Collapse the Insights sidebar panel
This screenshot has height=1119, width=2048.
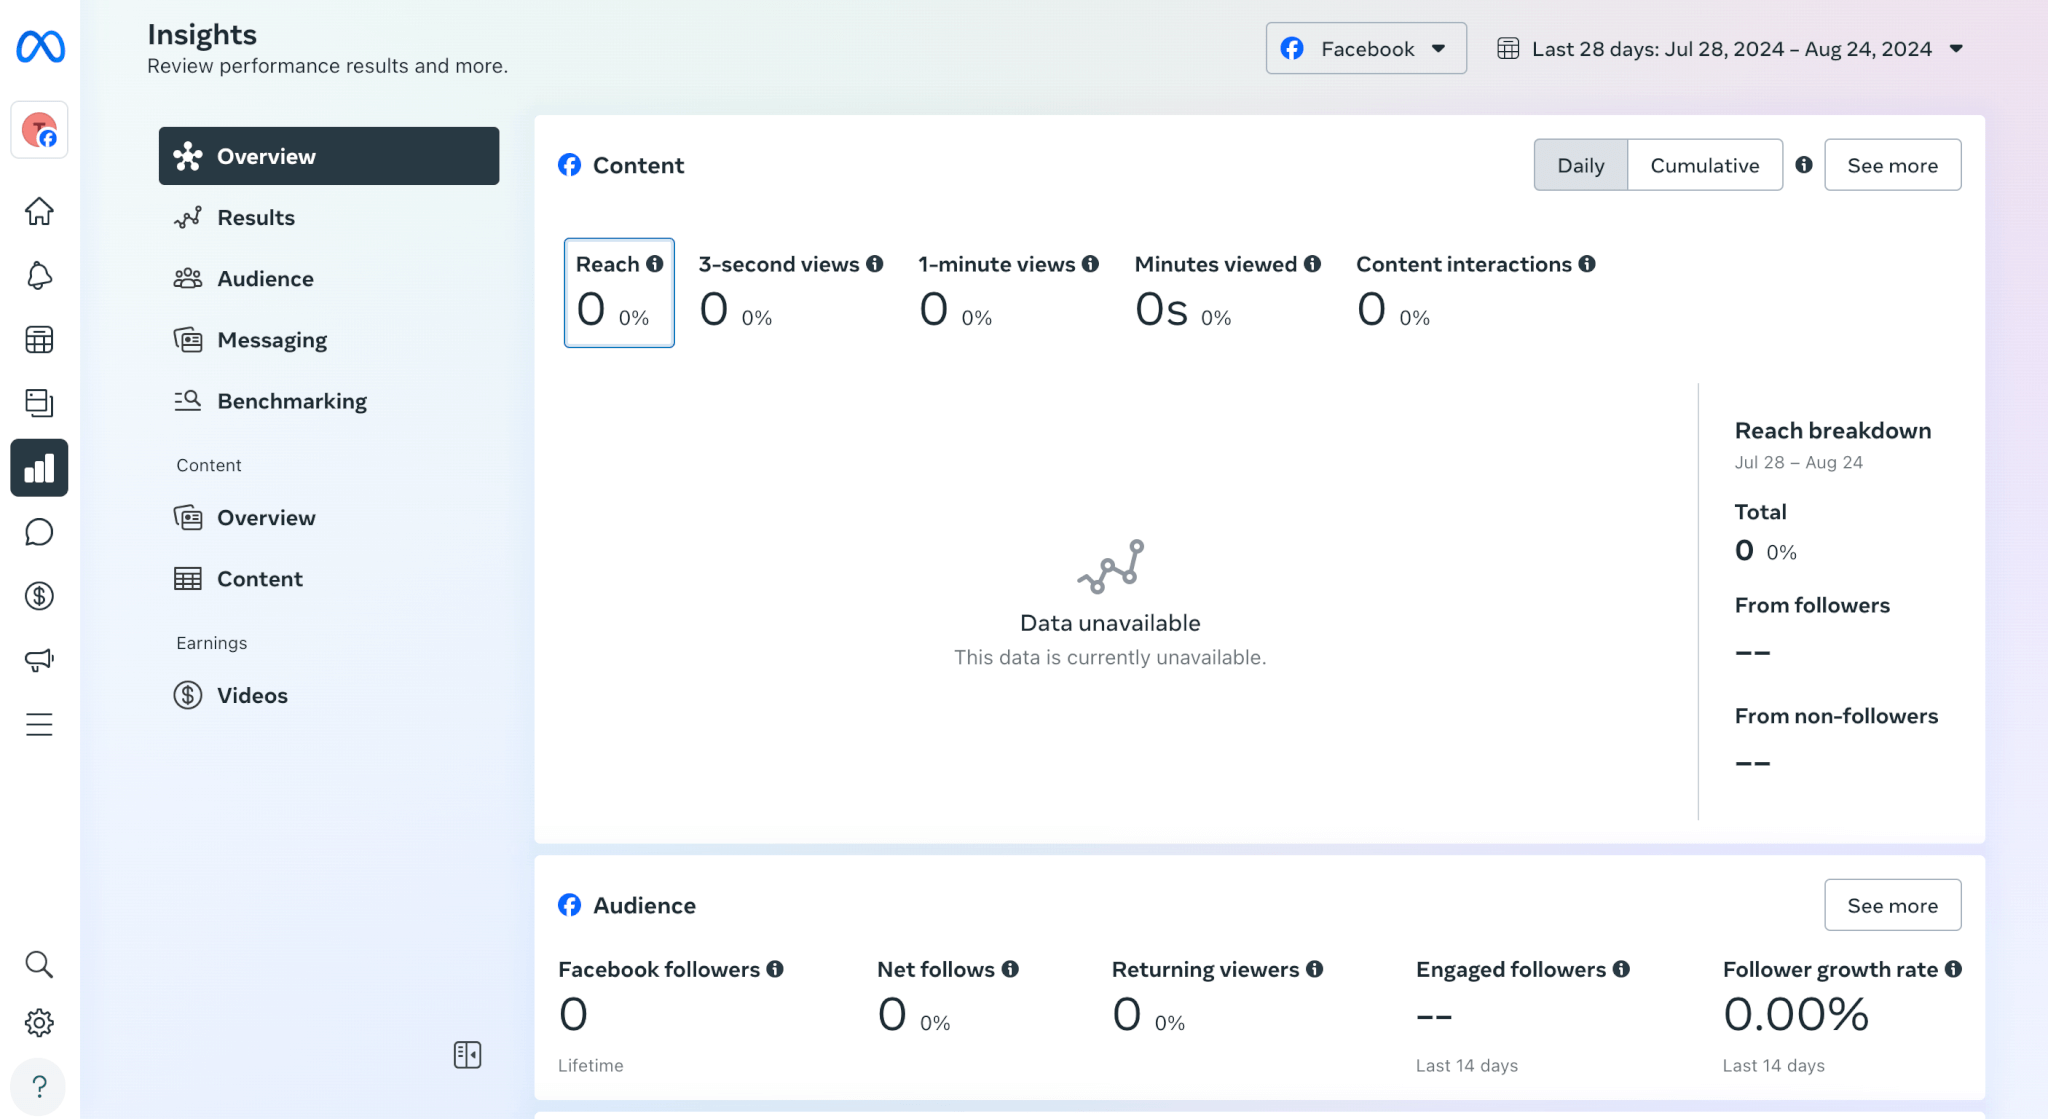coord(466,1054)
